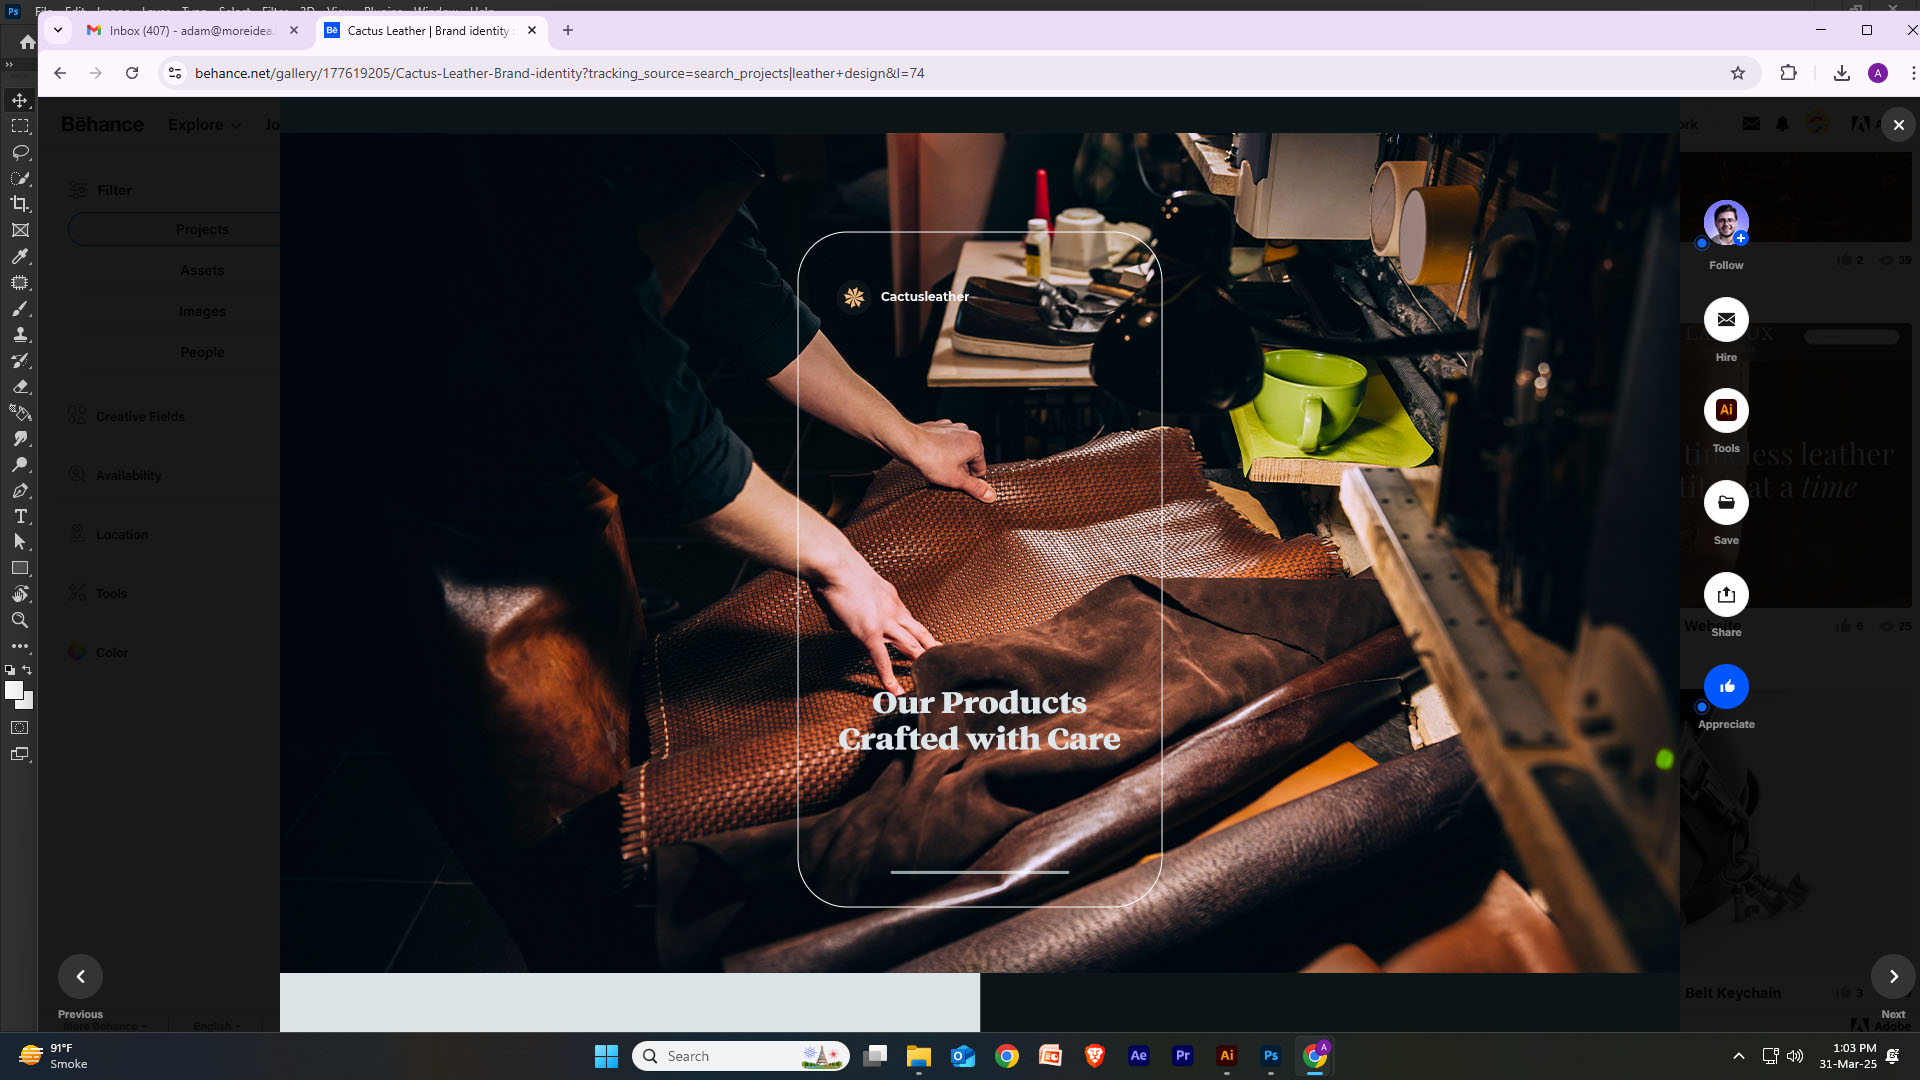Select the Lasso tool in Photoshop
Screen dimensions: 1920x1080
20,152
